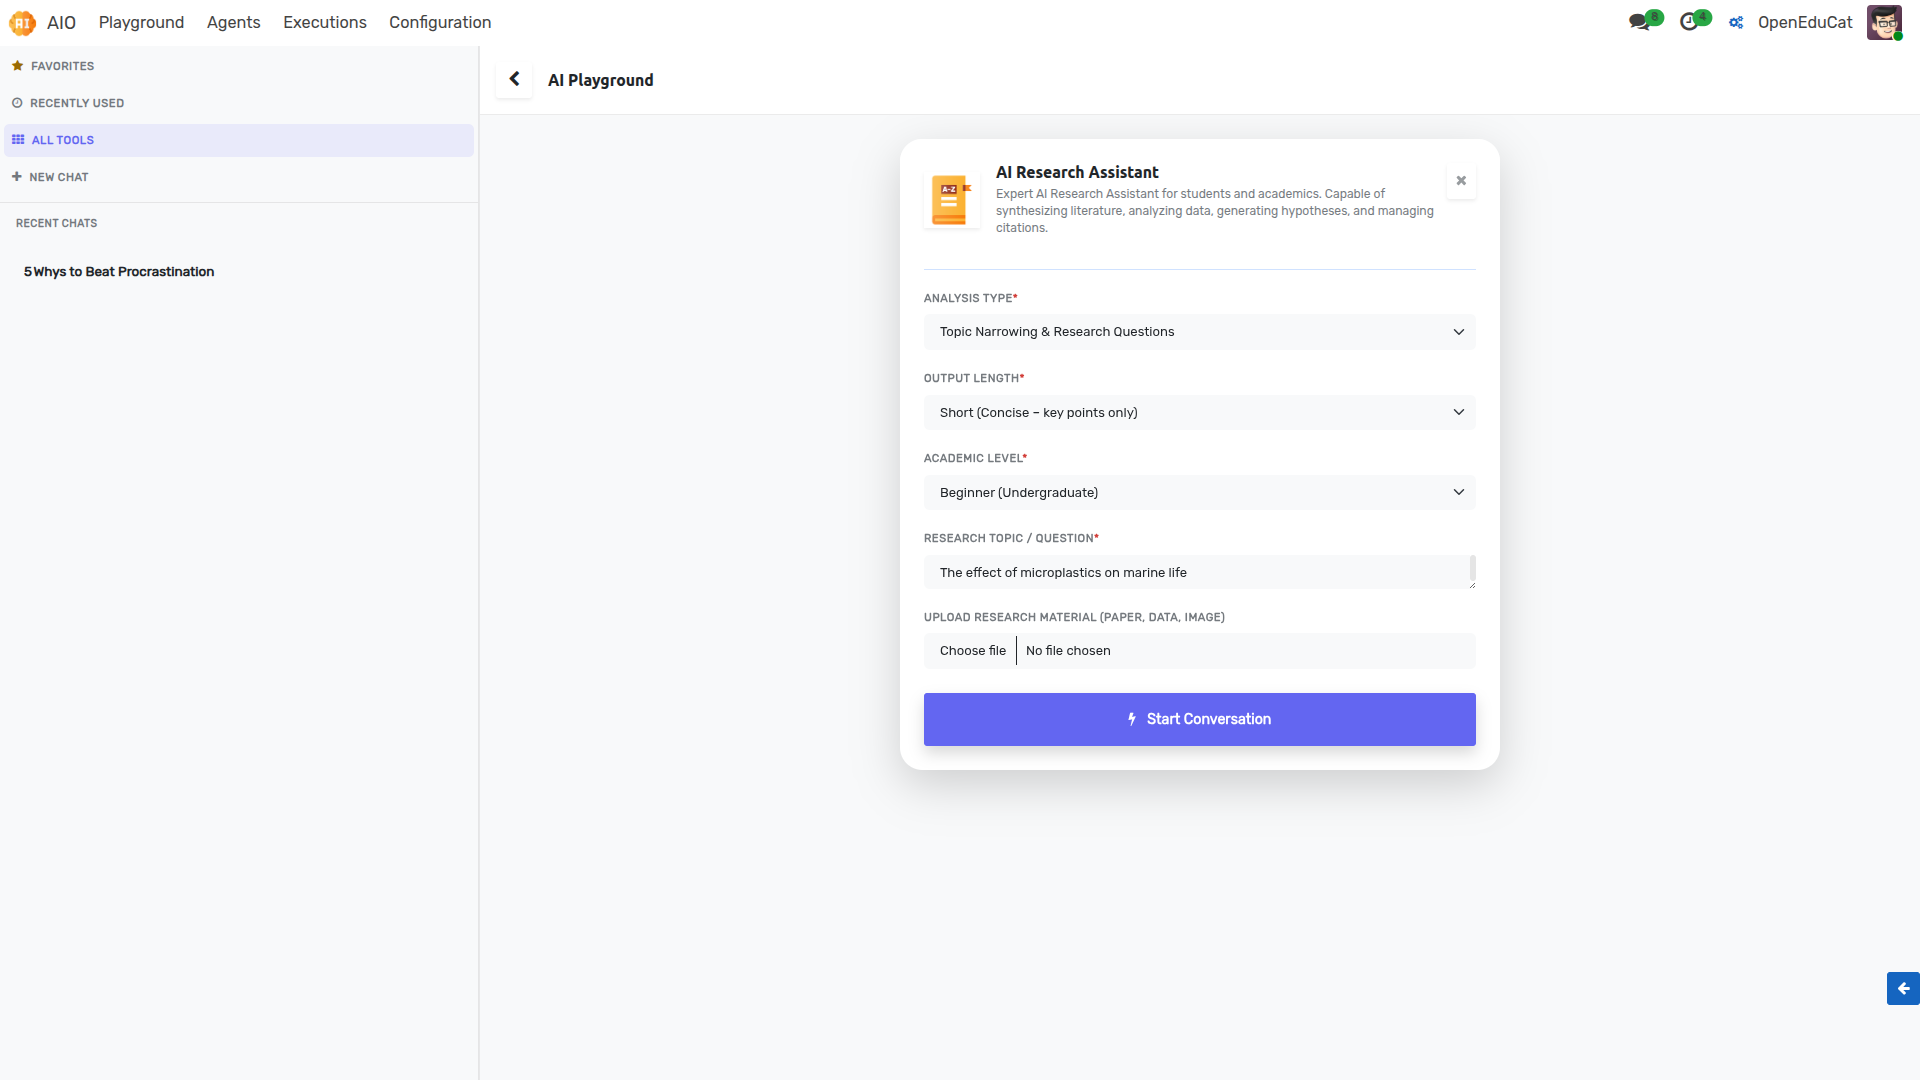Select the FAVORITES sidebar item
Image resolution: width=1920 pixels, height=1080 pixels.
click(238, 66)
